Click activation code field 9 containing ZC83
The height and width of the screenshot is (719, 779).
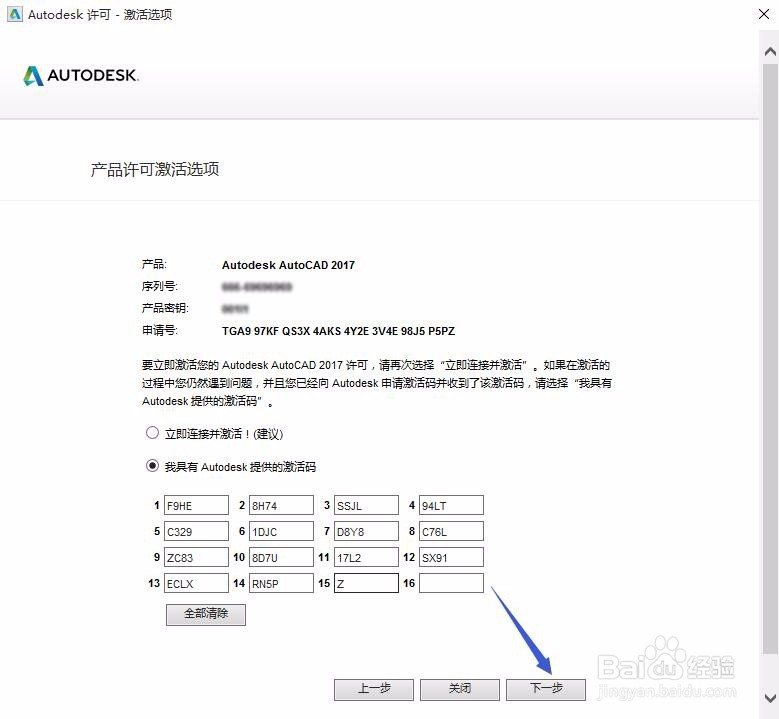[x=196, y=557]
